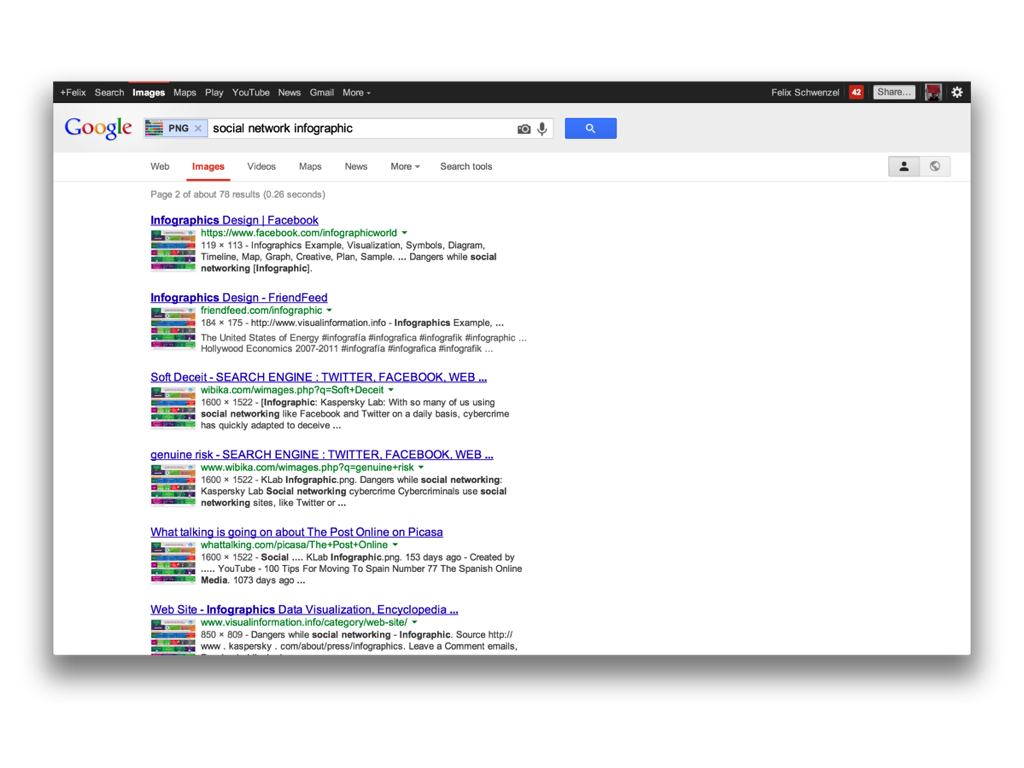
Task: Open the Infographics Design | Facebook result
Action: [234, 220]
